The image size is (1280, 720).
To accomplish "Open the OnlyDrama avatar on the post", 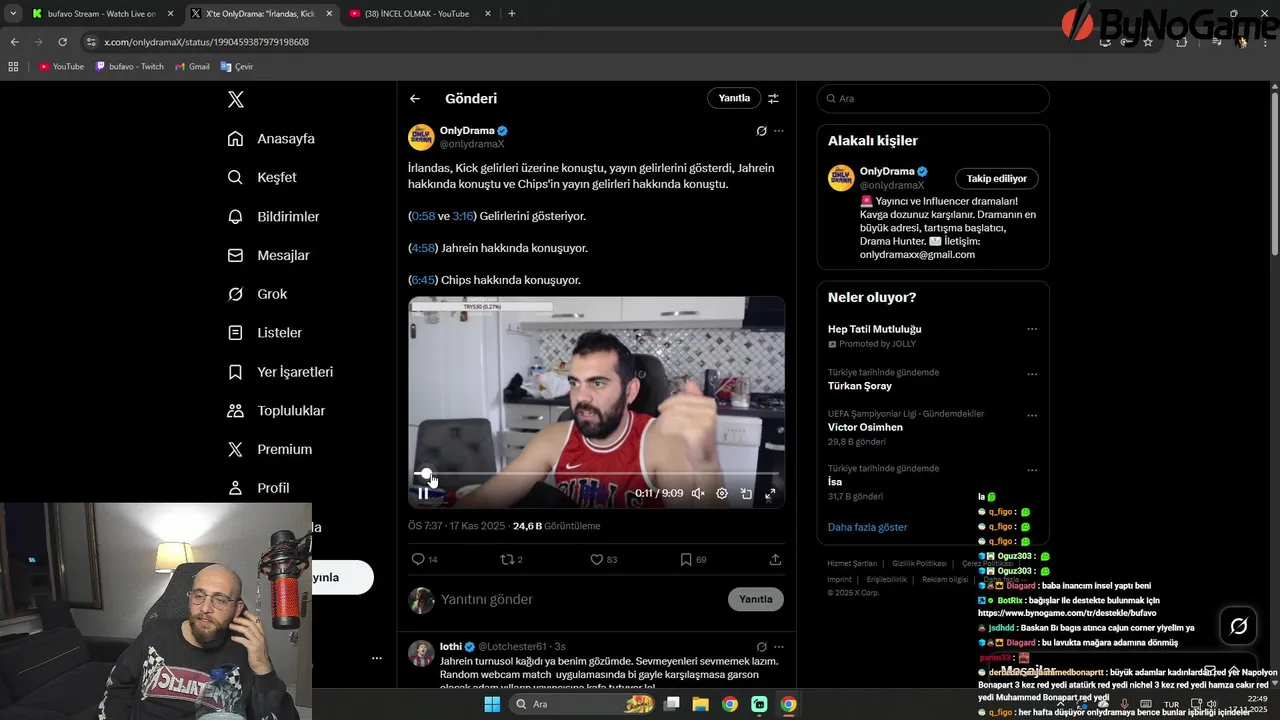I will [421, 137].
